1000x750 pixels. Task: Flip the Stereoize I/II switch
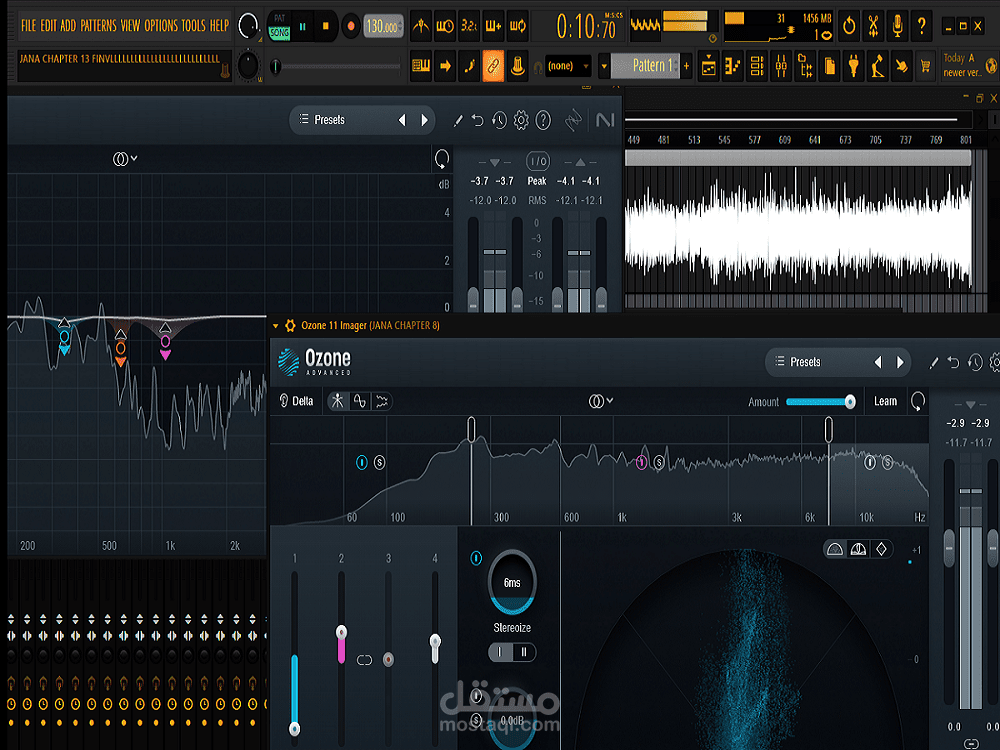[511, 652]
